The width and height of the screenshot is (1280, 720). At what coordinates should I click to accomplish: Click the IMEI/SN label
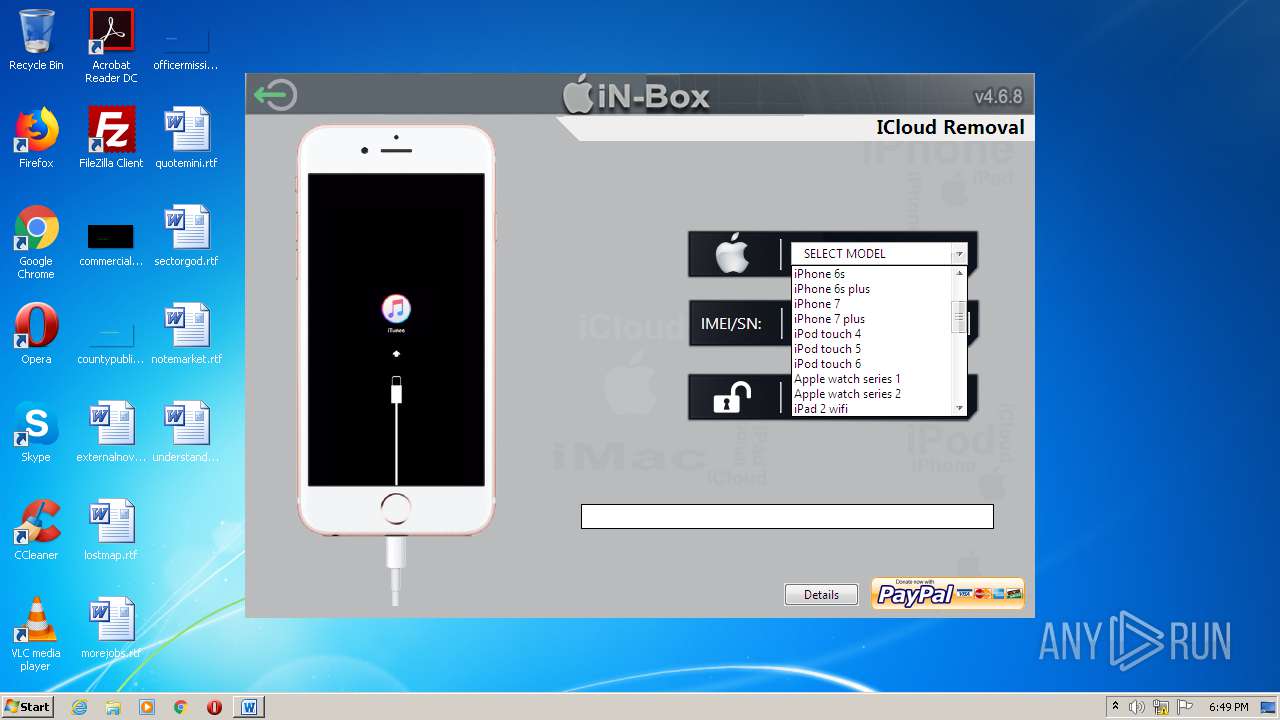[731, 324]
